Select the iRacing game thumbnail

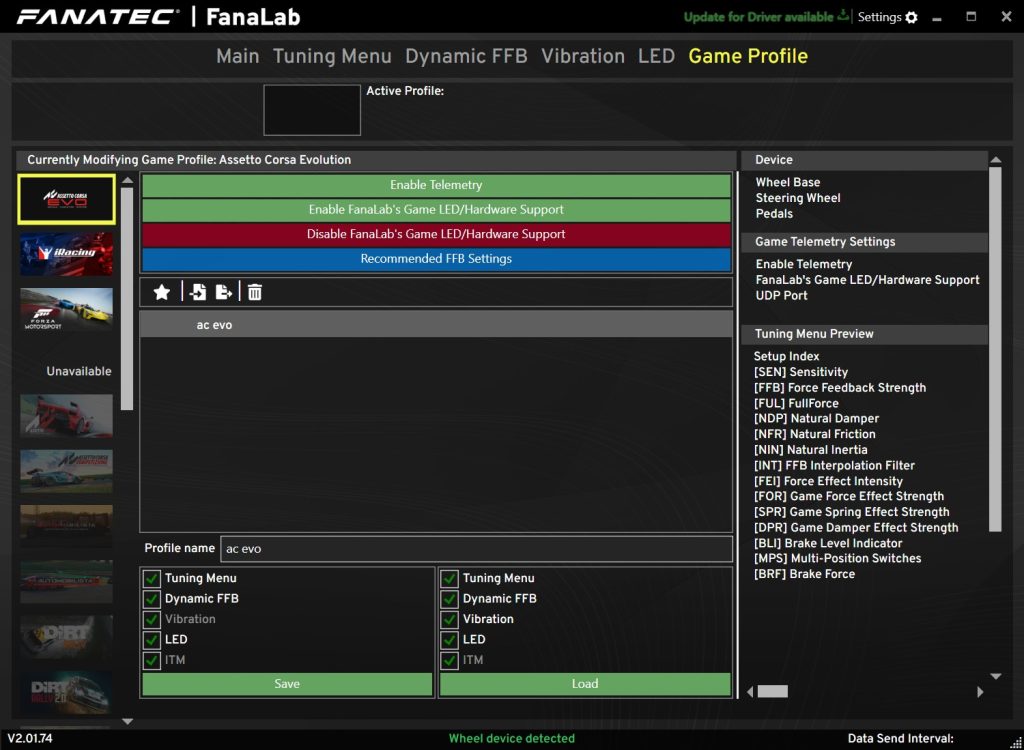point(67,254)
